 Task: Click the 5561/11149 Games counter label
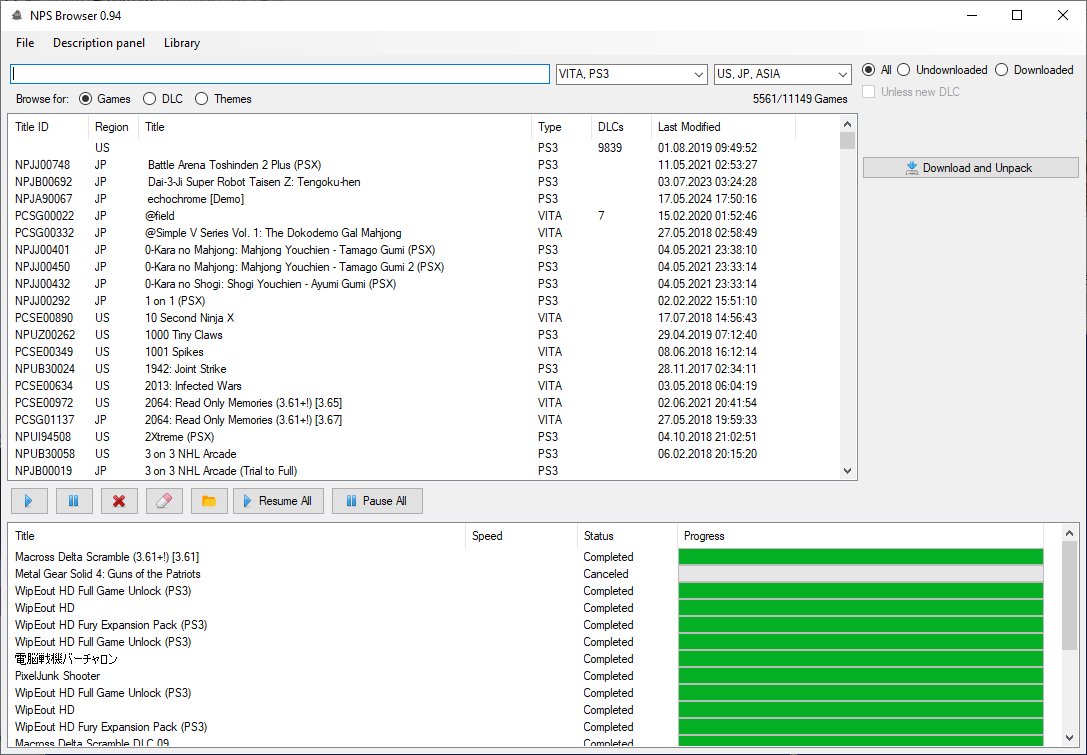pyautogui.click(x=800, y=99)
